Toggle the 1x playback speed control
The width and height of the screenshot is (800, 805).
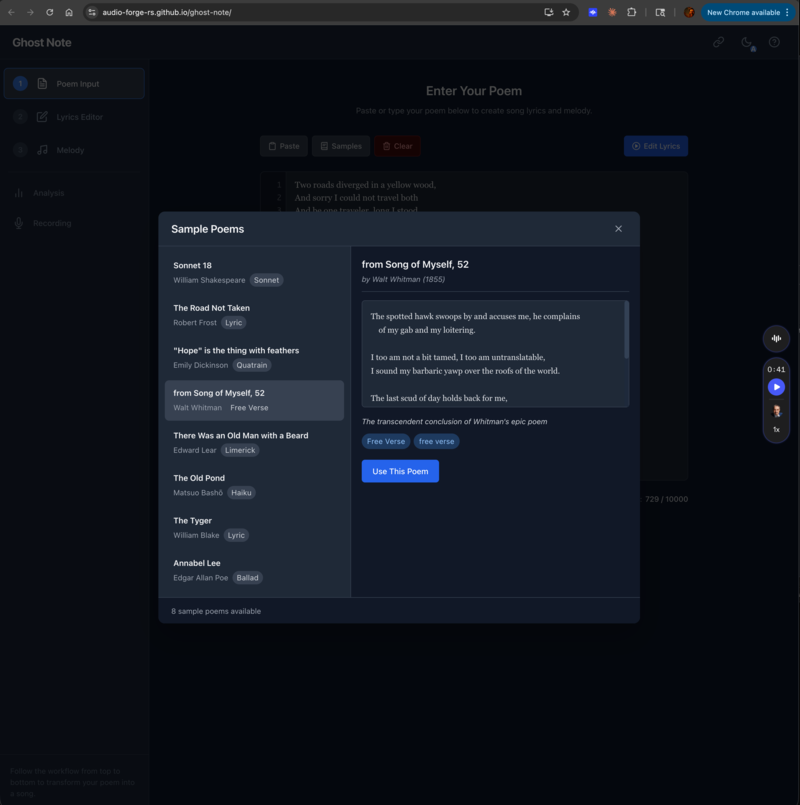coord(777,429)
